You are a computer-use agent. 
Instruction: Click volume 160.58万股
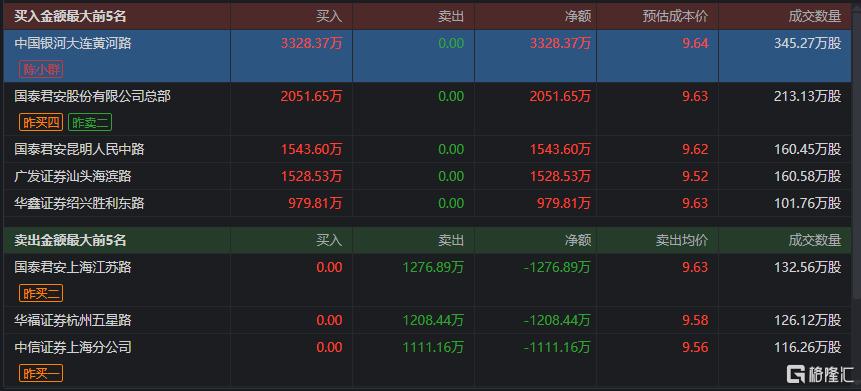click(807, 176)
